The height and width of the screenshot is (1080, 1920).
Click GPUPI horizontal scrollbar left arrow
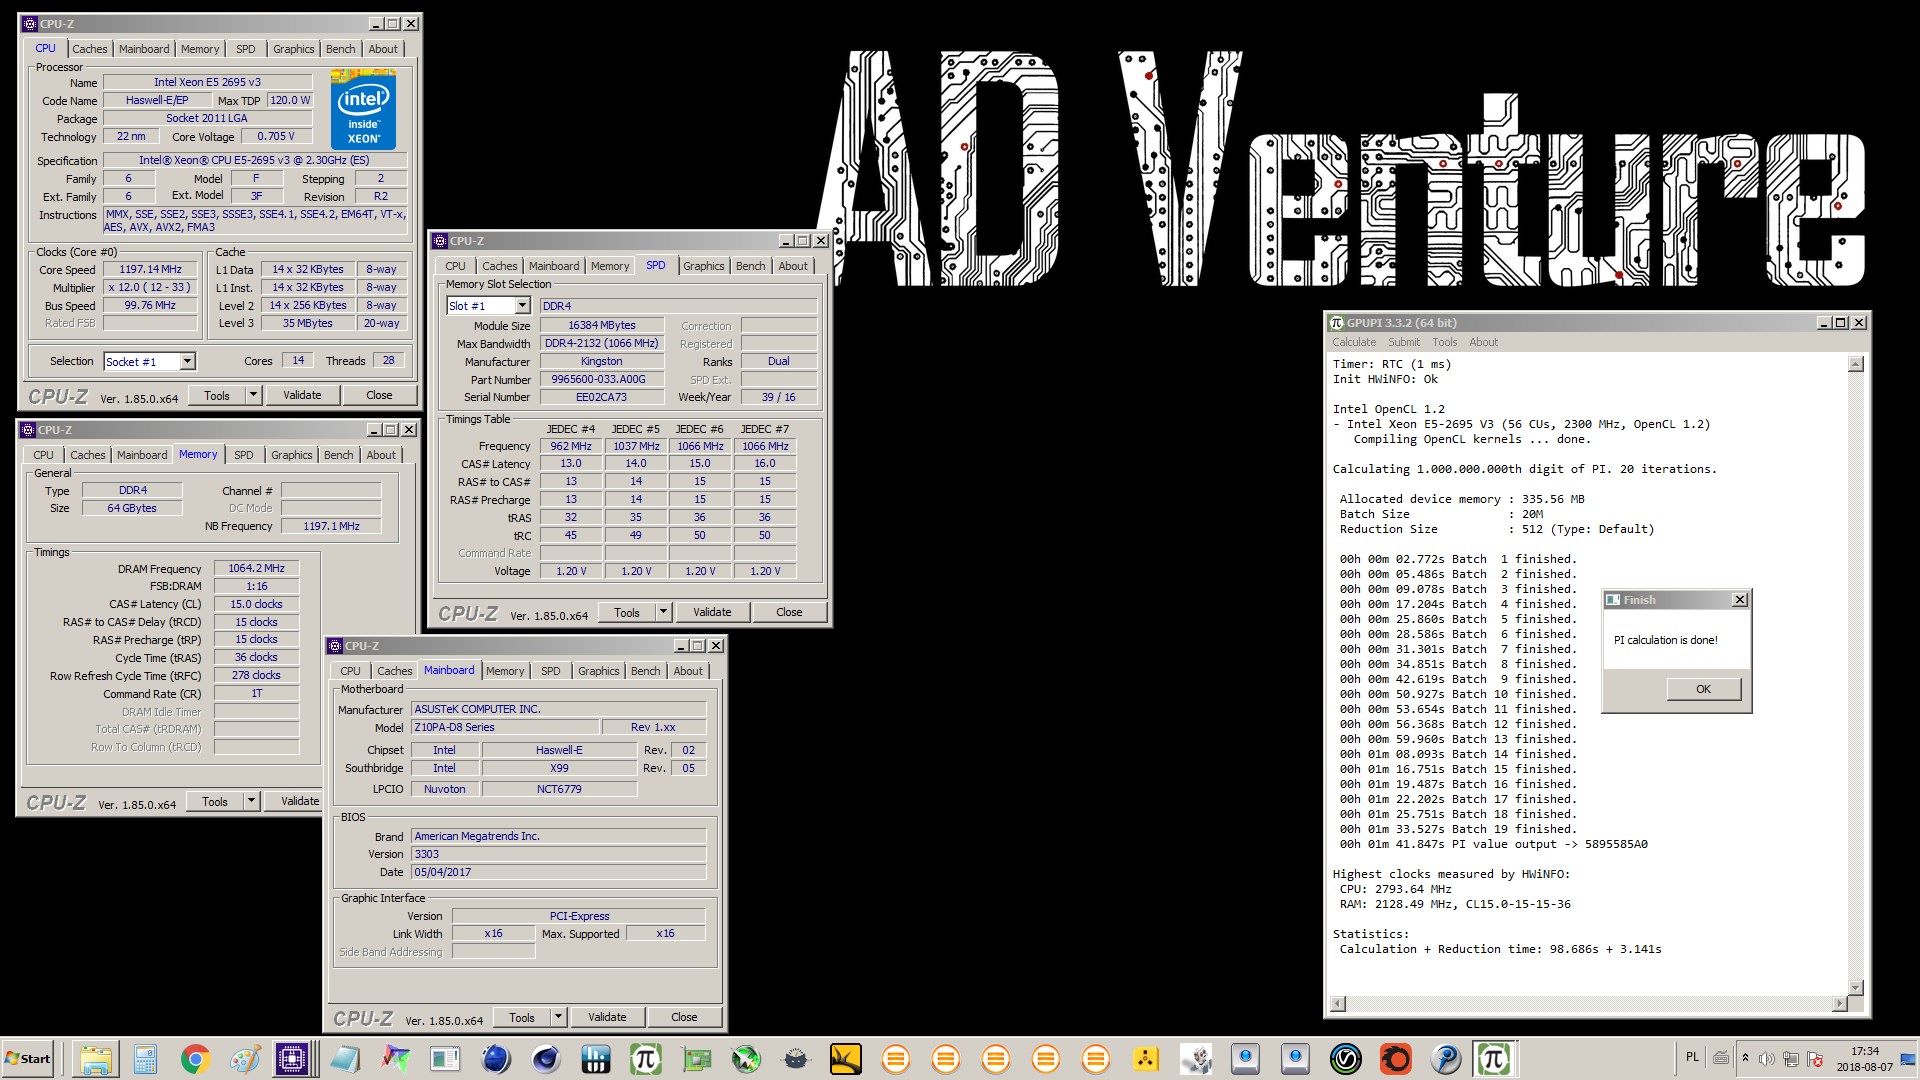1338,1004
